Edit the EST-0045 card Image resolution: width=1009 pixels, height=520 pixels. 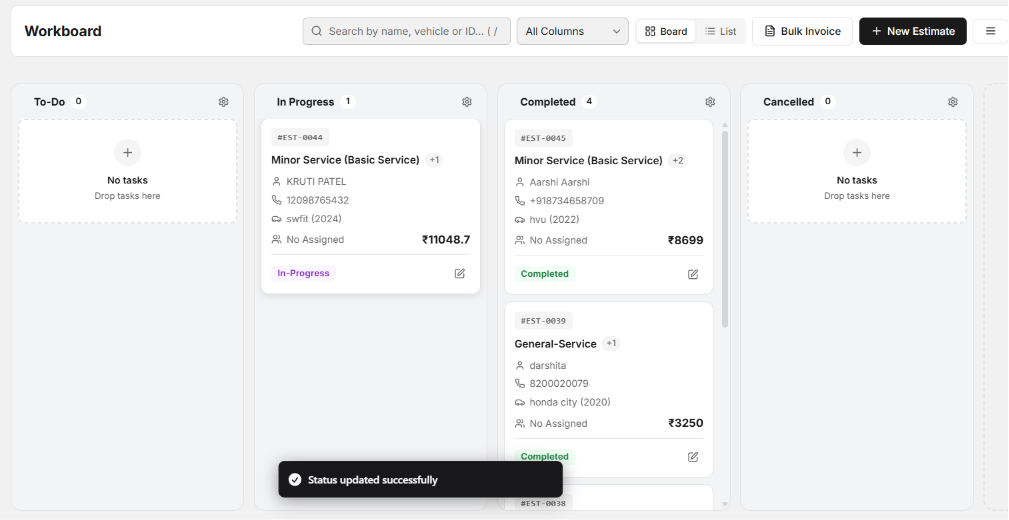(693, 274)
